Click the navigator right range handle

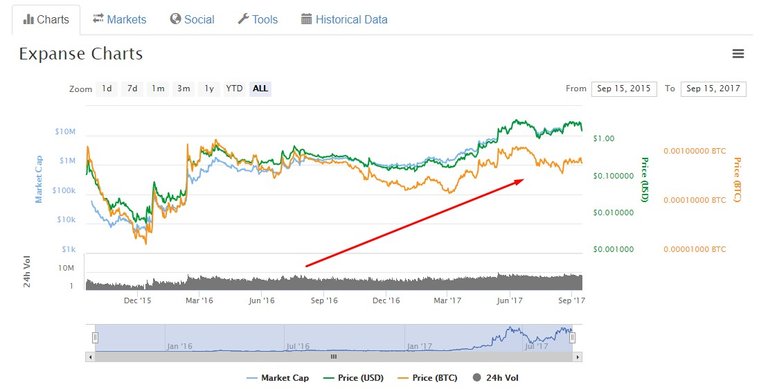click(572, 338)
